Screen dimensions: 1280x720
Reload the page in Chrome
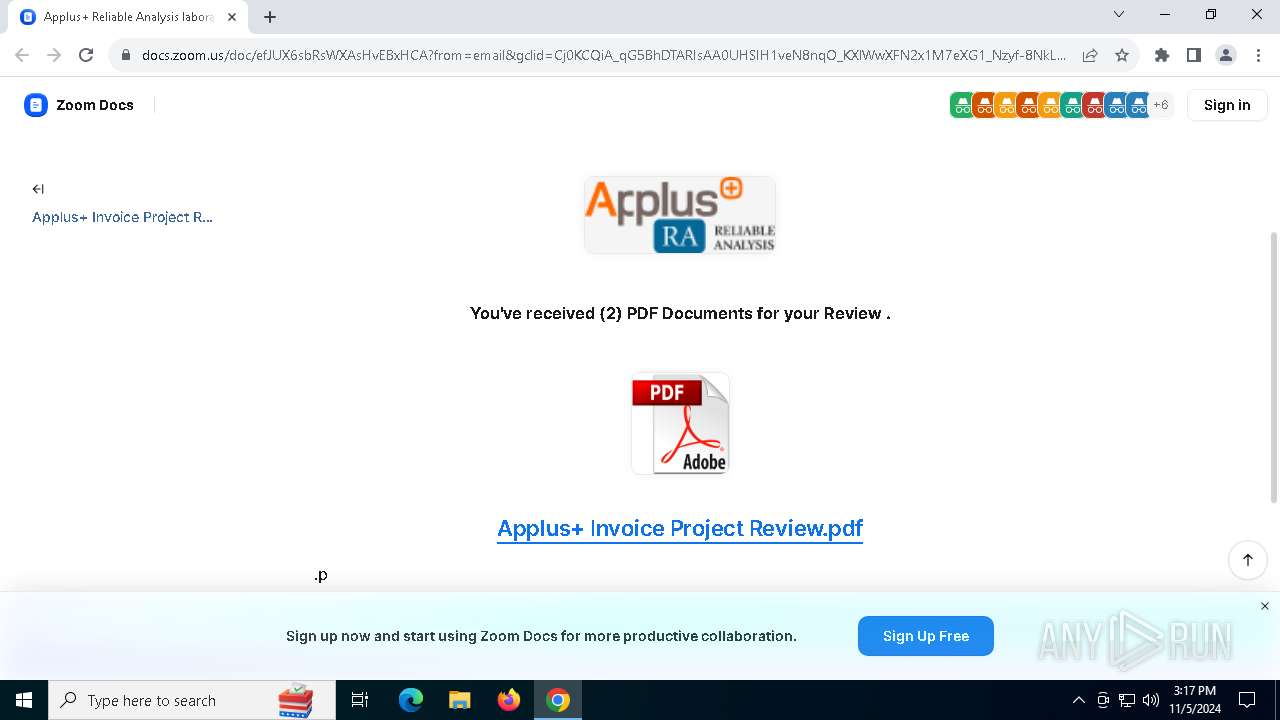(86, 55)
